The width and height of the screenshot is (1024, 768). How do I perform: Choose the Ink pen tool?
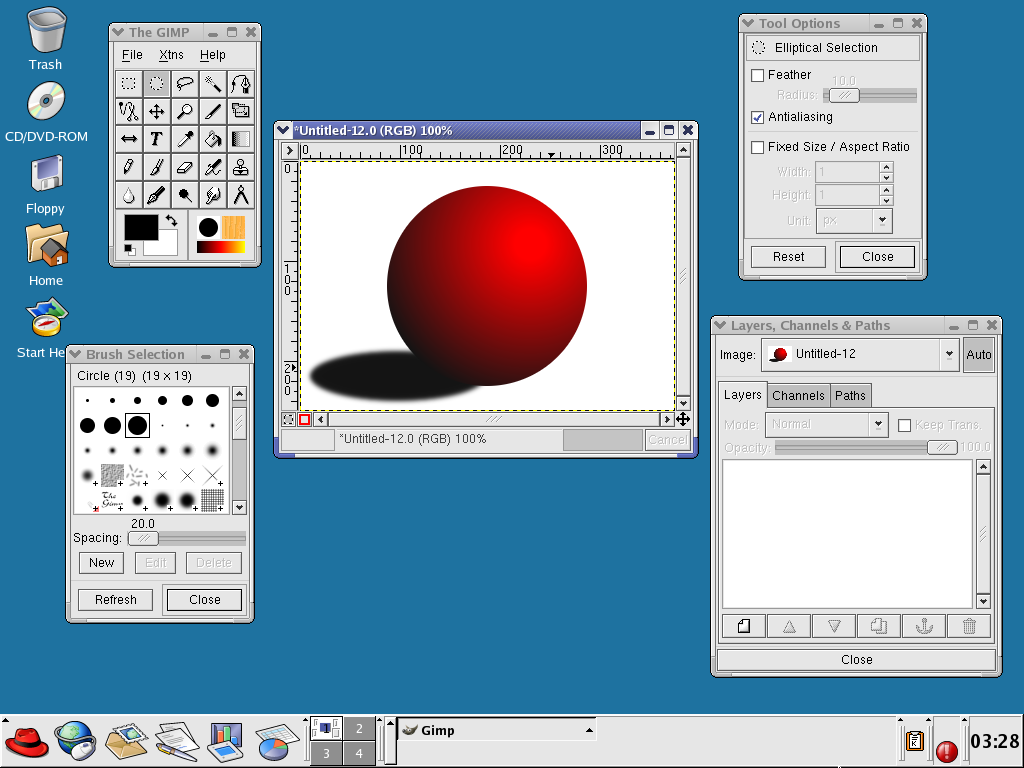tap(157, 195)
